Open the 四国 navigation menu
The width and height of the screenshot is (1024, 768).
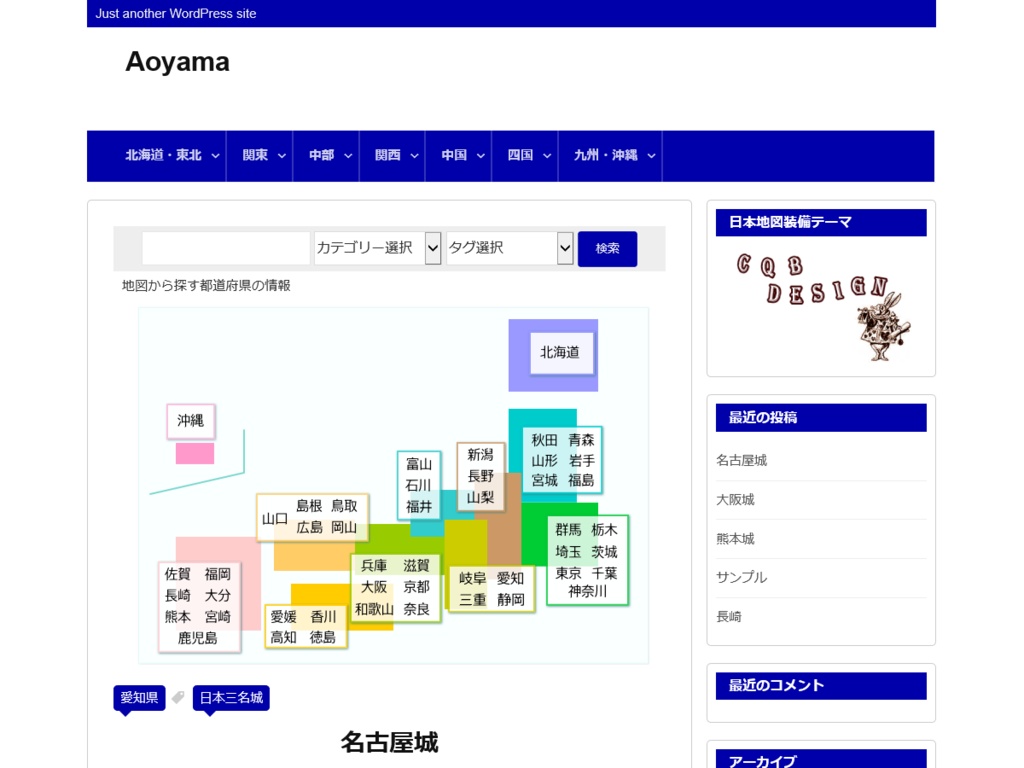519,156
